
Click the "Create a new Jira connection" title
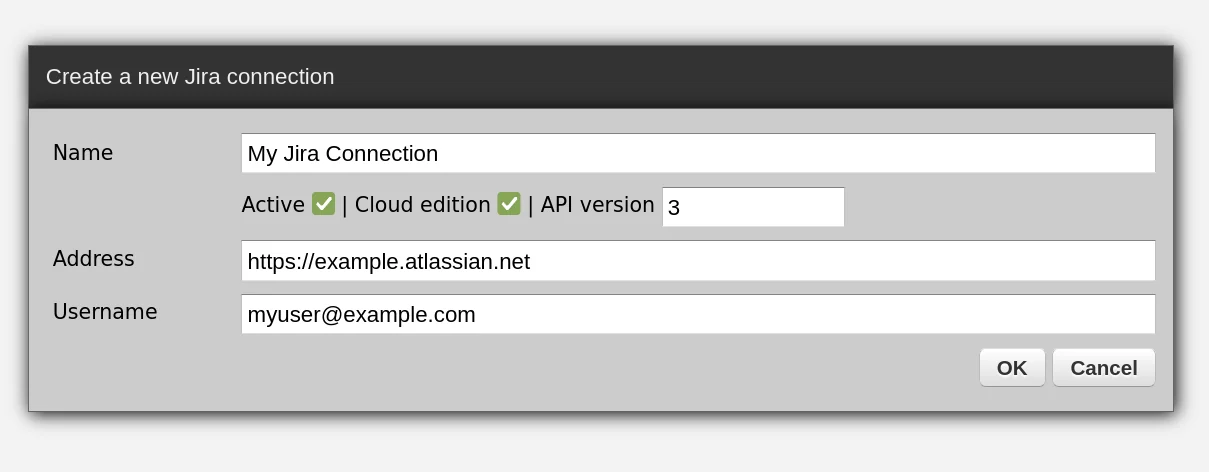(x=190, y=77)
